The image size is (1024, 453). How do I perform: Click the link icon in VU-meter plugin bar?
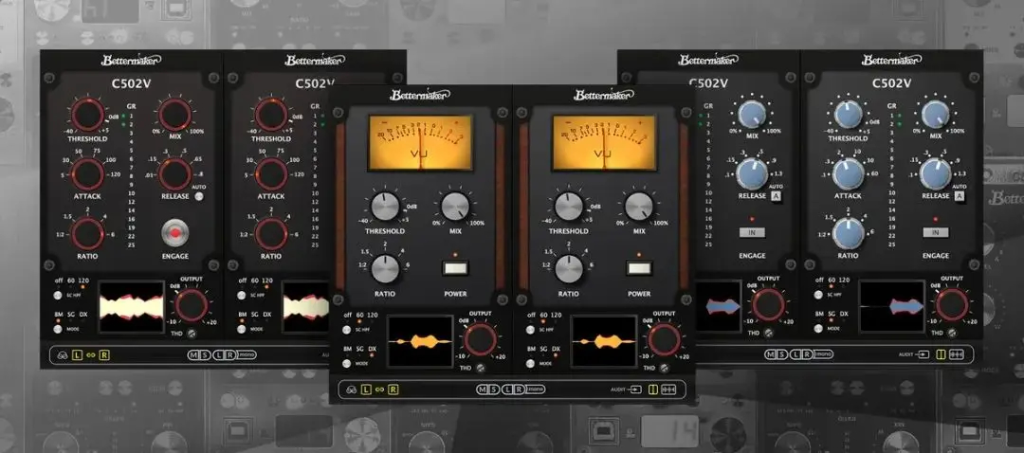(x=379, y=390)
